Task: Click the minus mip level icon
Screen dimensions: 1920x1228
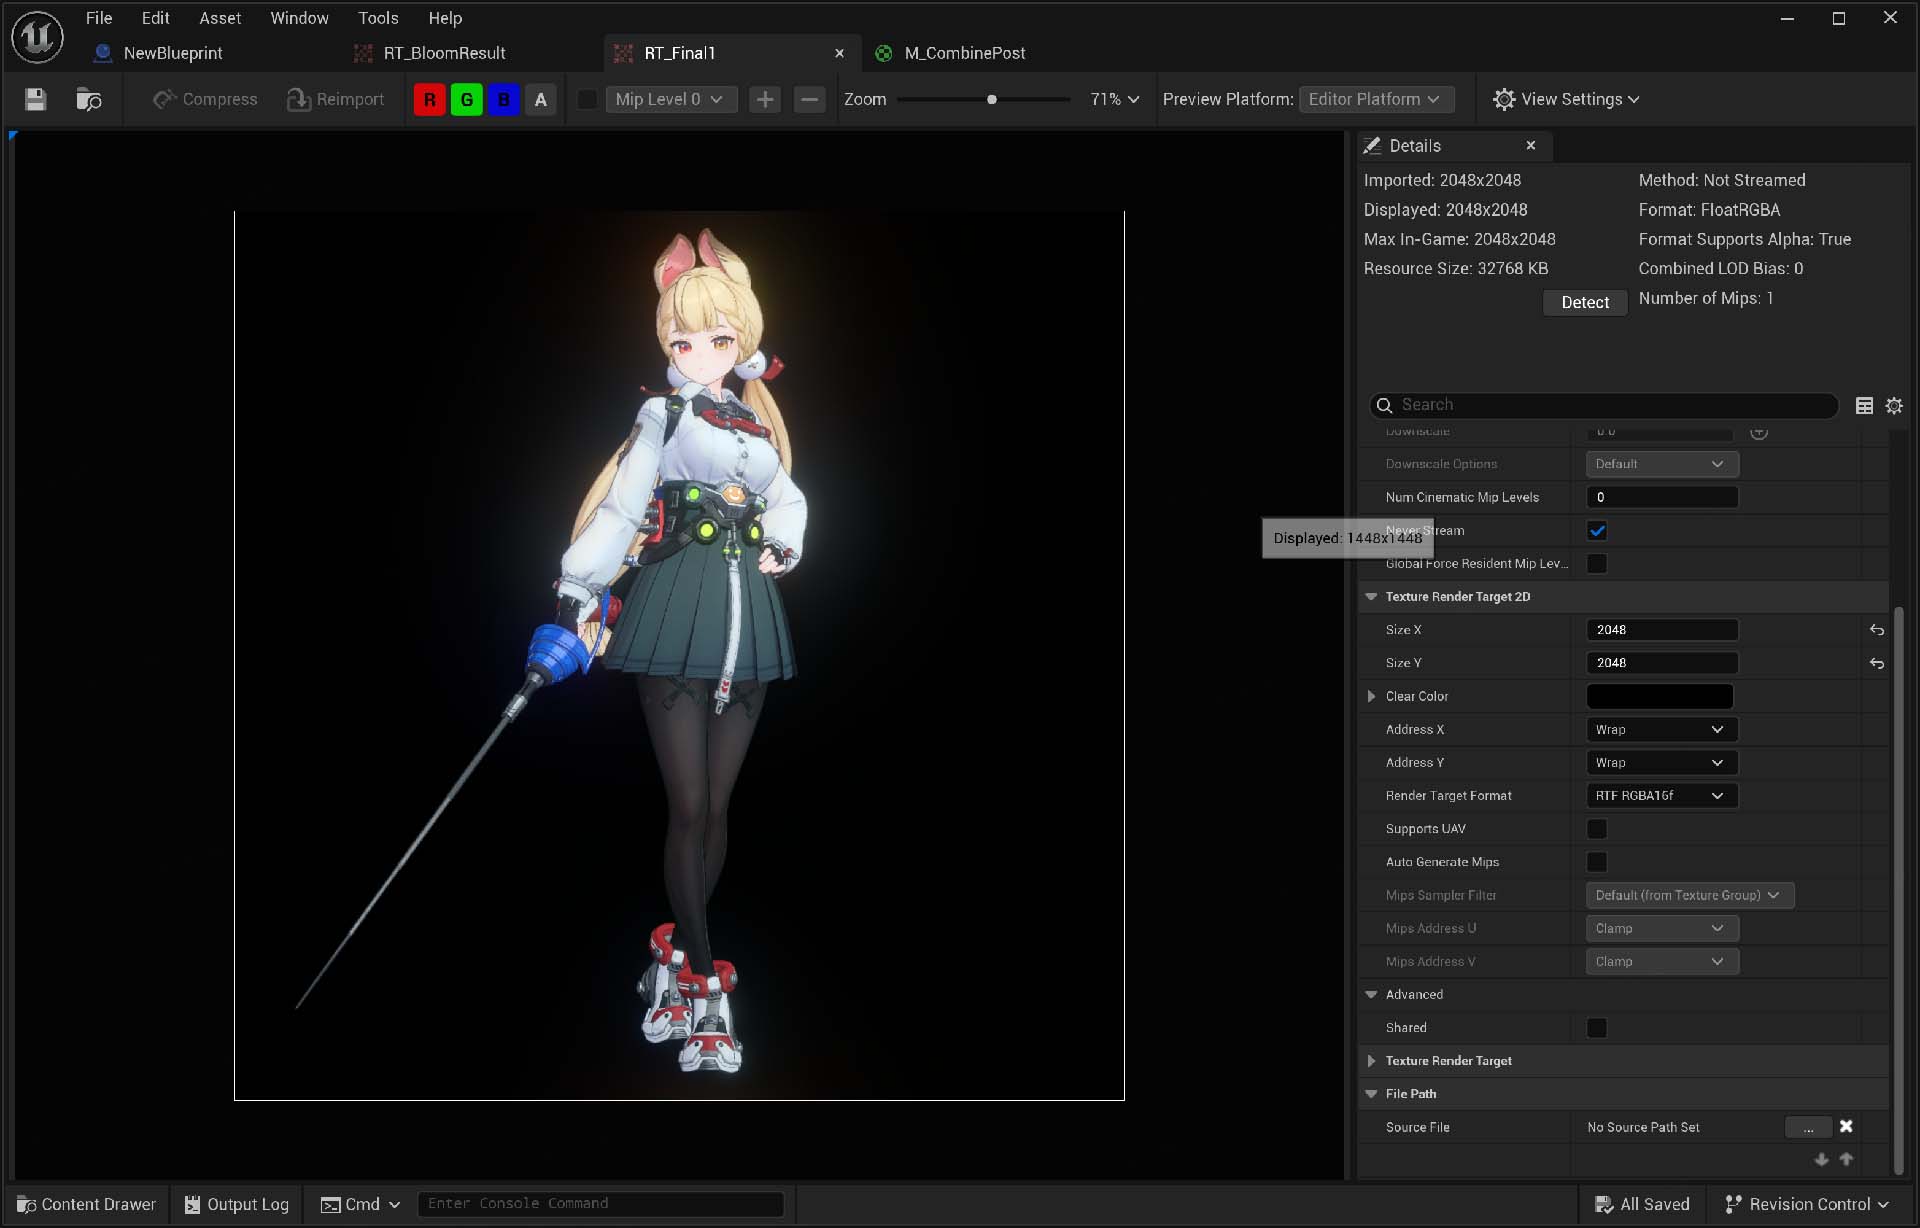Action: click(x=809, y=99)
